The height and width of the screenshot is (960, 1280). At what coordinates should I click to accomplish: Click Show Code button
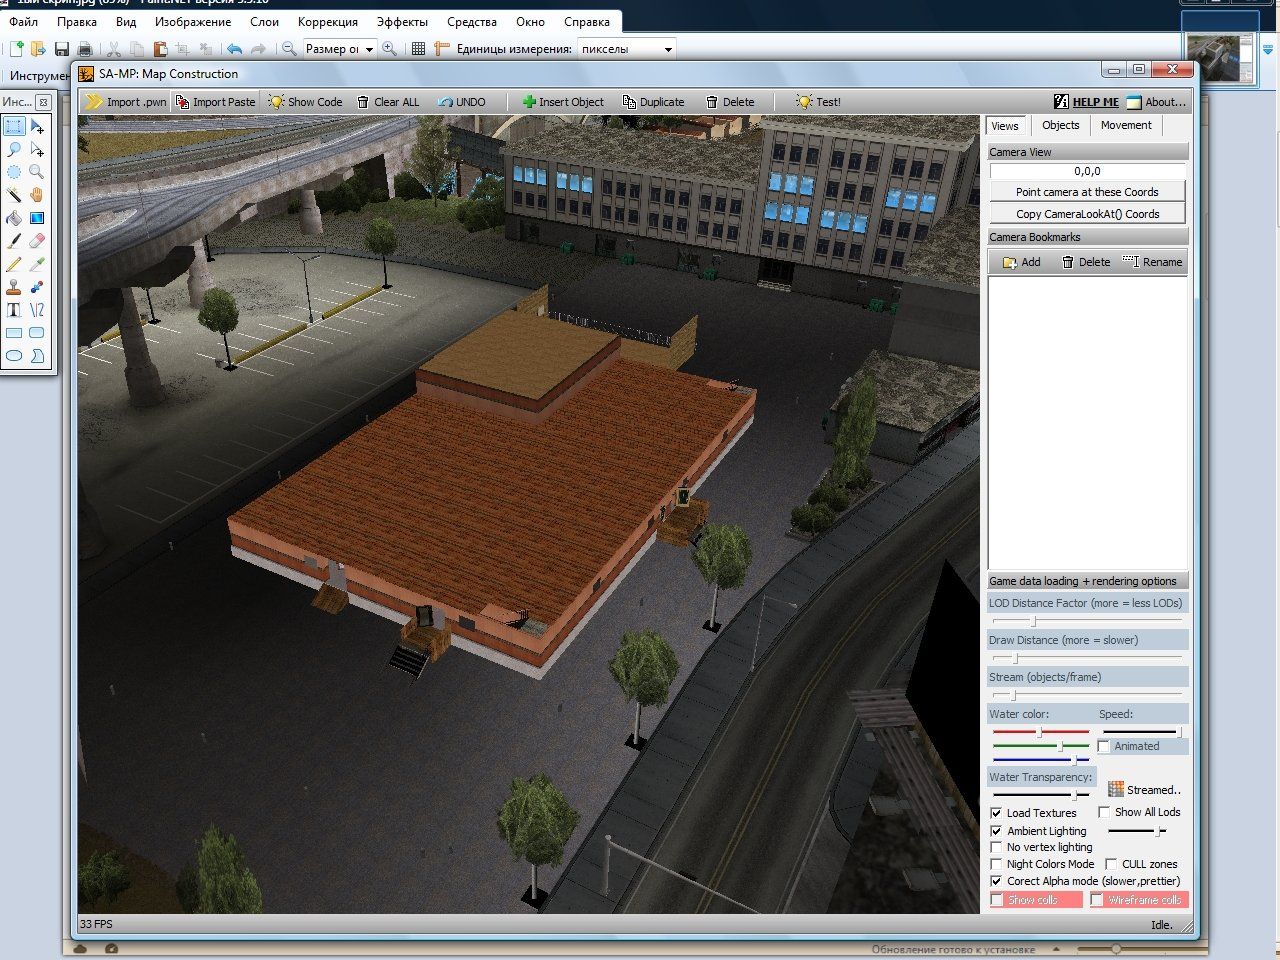(x=305, y=102)
